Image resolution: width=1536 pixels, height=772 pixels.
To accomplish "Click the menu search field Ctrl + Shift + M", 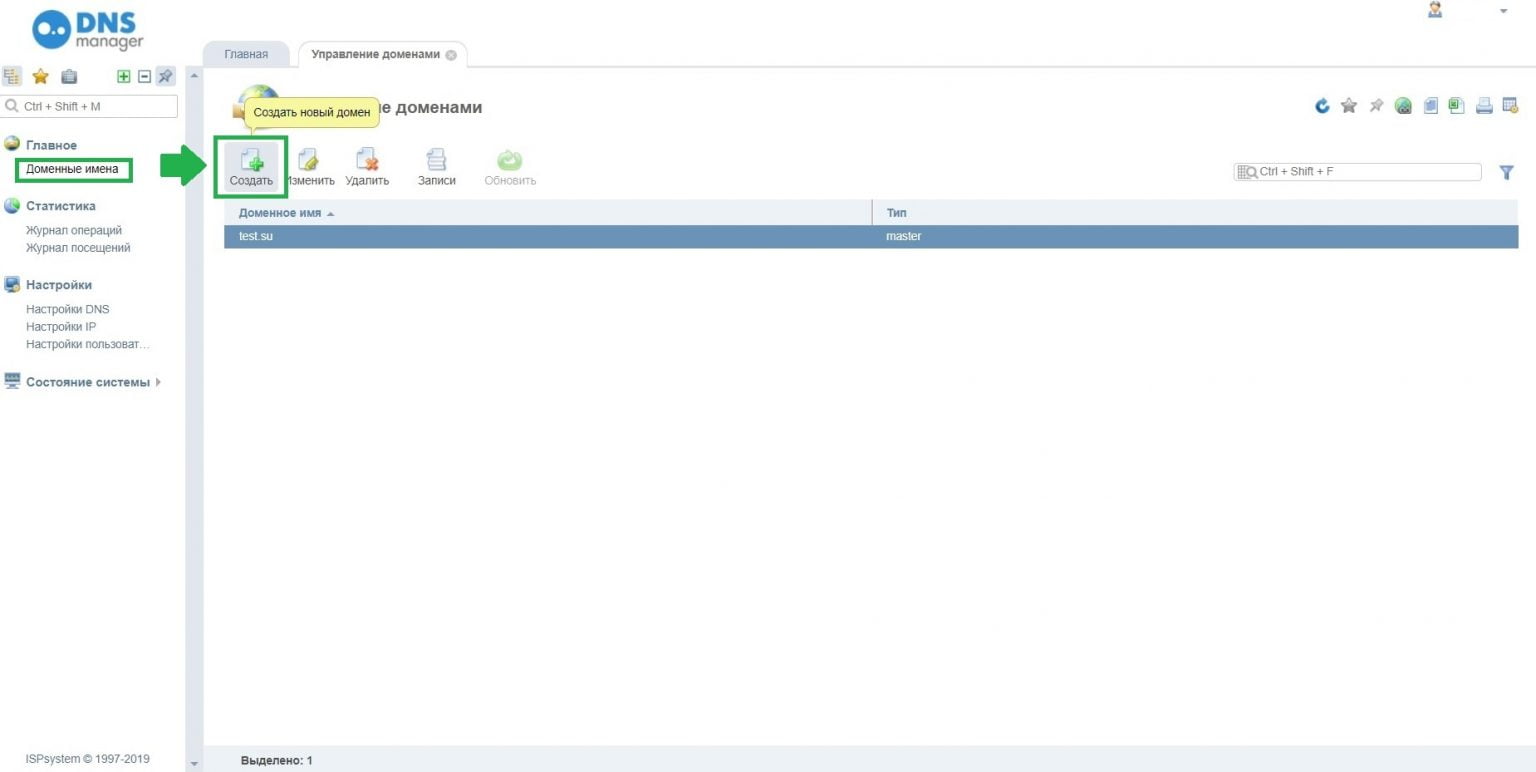I will tap(89, 106).
